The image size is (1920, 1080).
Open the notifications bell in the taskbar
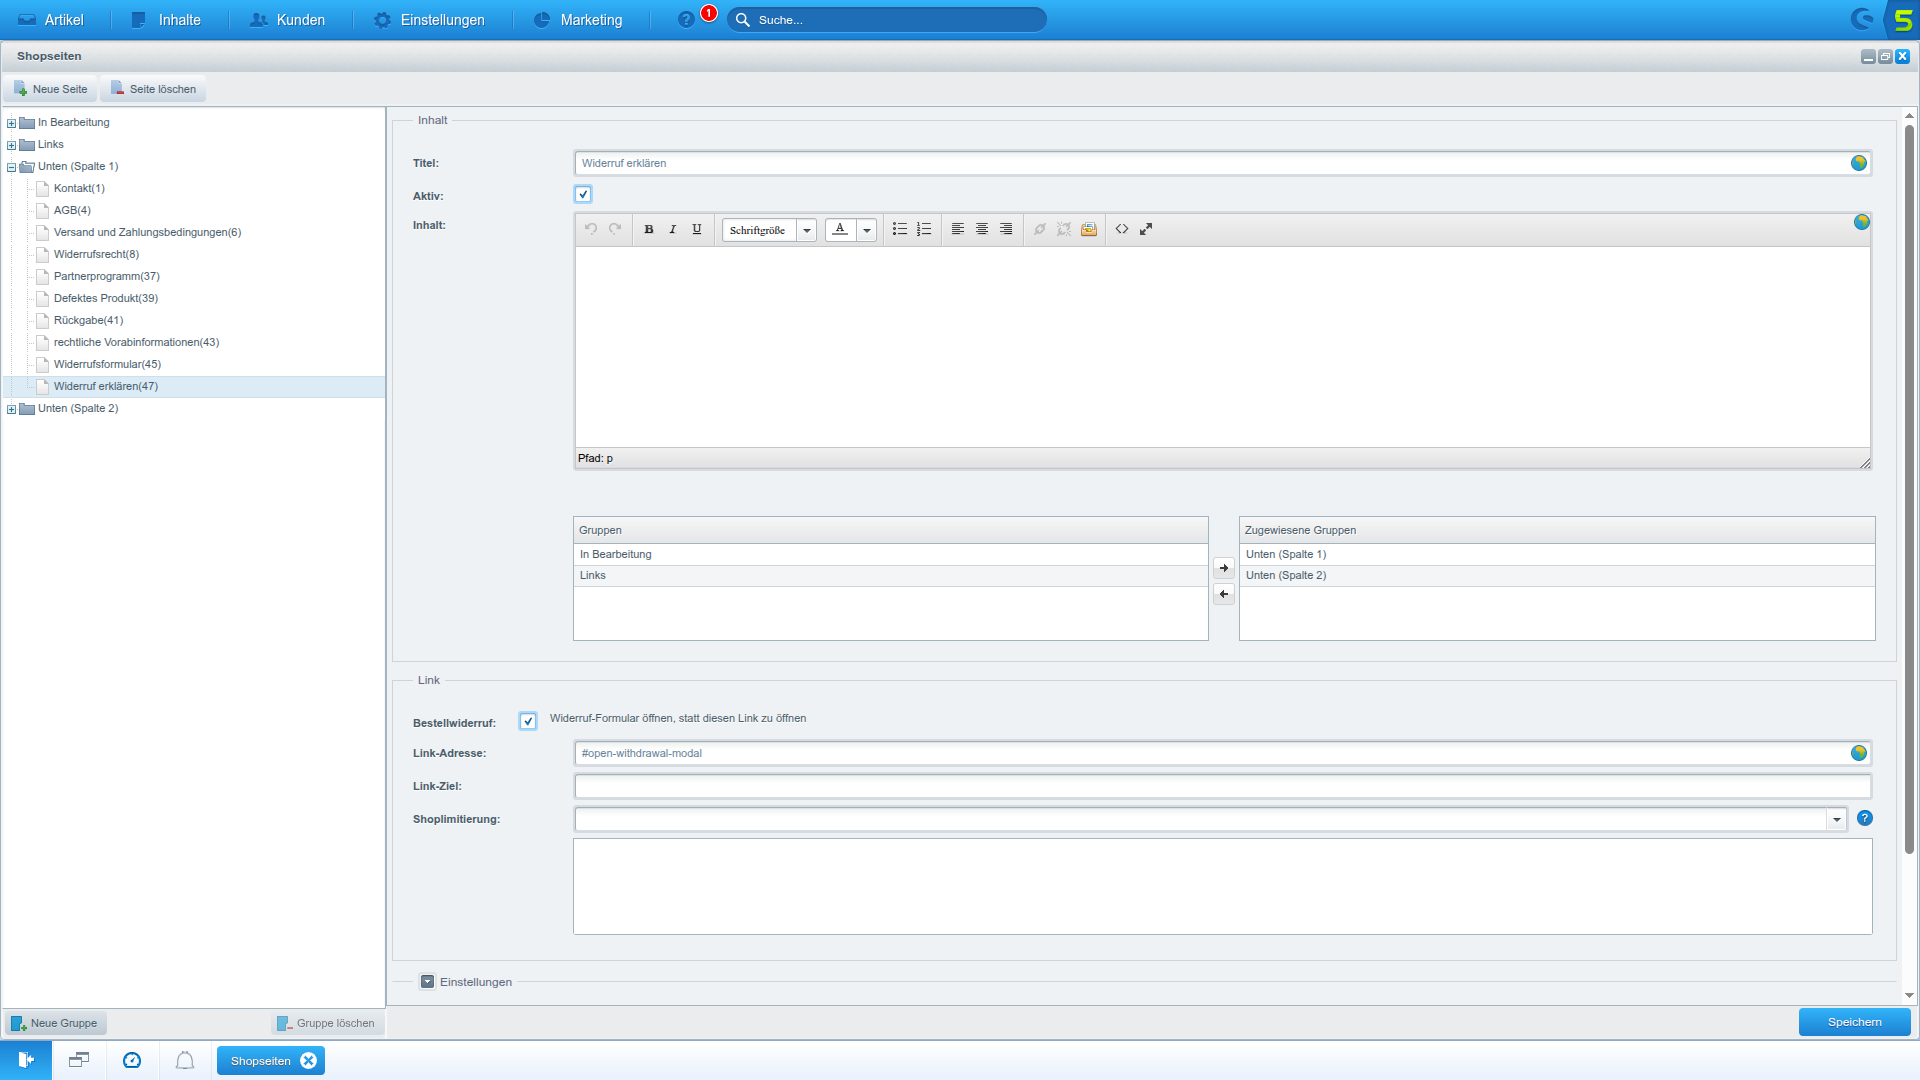(x=185, y=1060)
